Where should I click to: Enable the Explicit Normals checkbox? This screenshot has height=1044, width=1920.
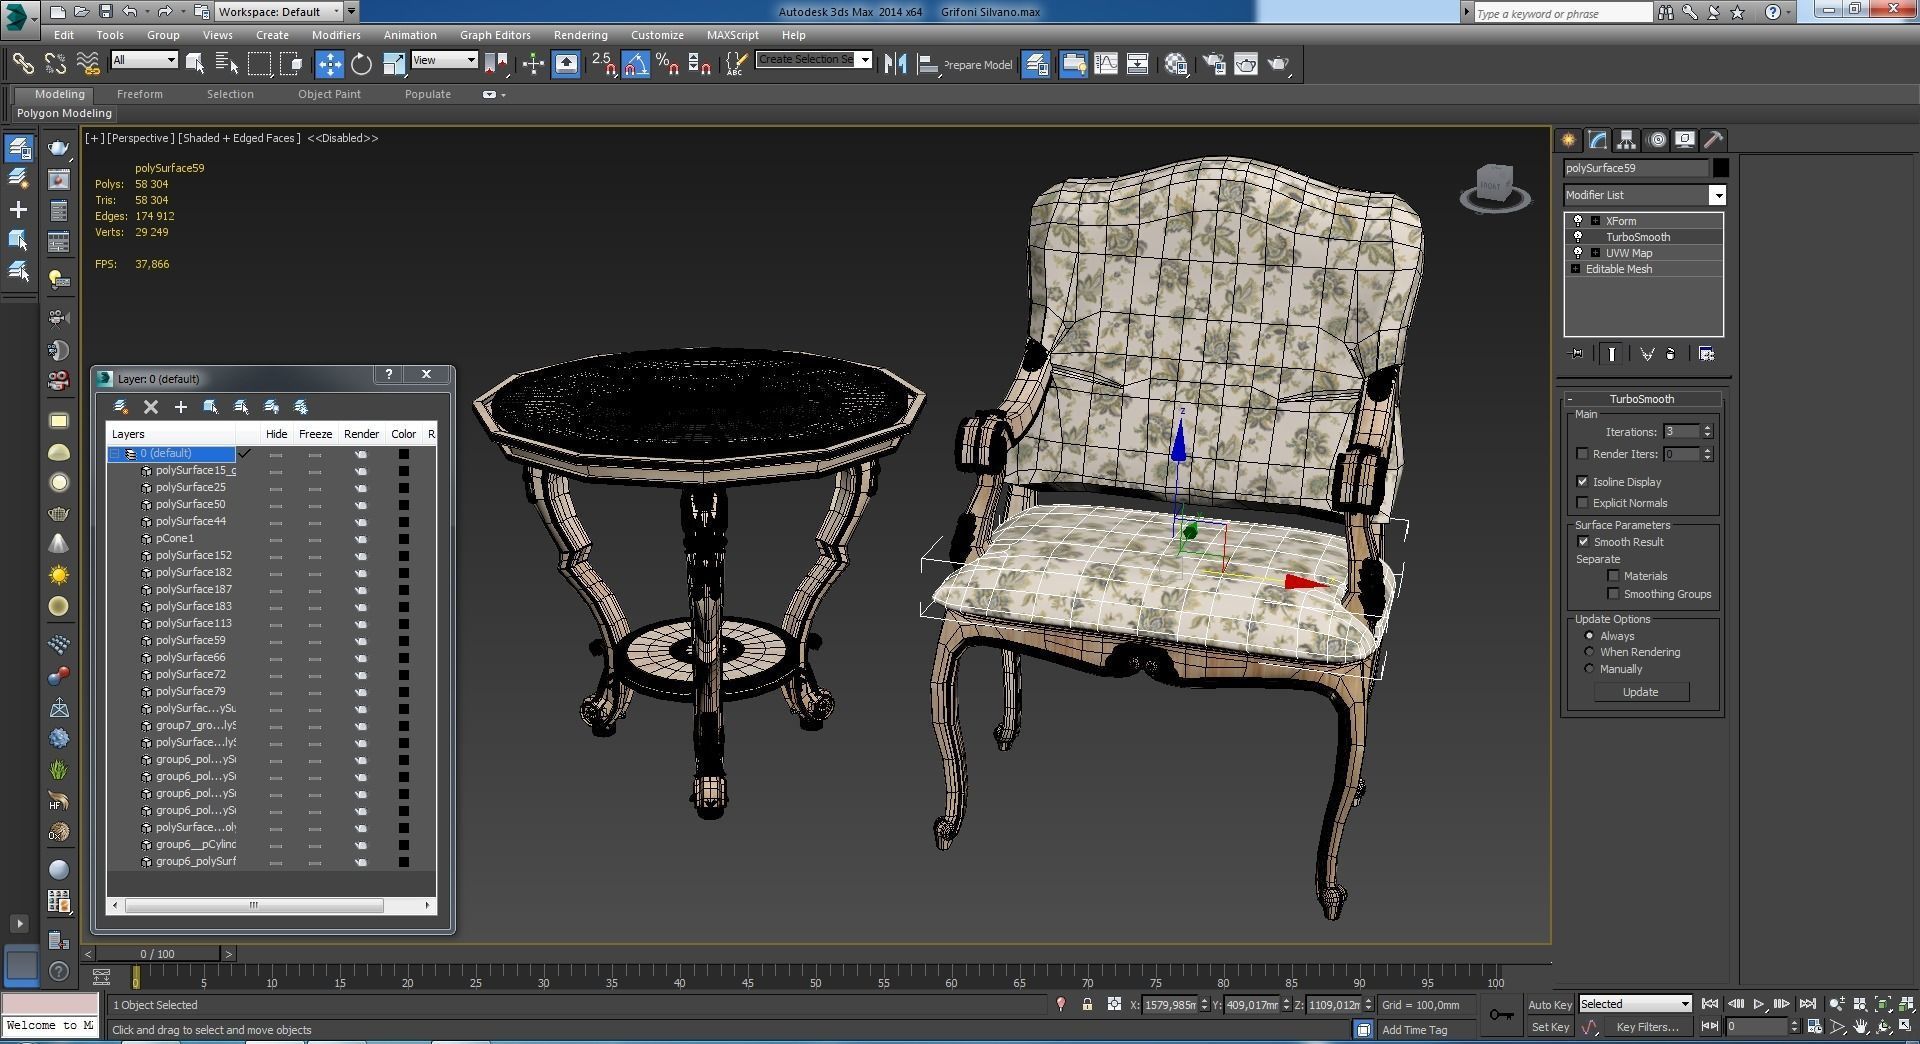coord(1582,503)
